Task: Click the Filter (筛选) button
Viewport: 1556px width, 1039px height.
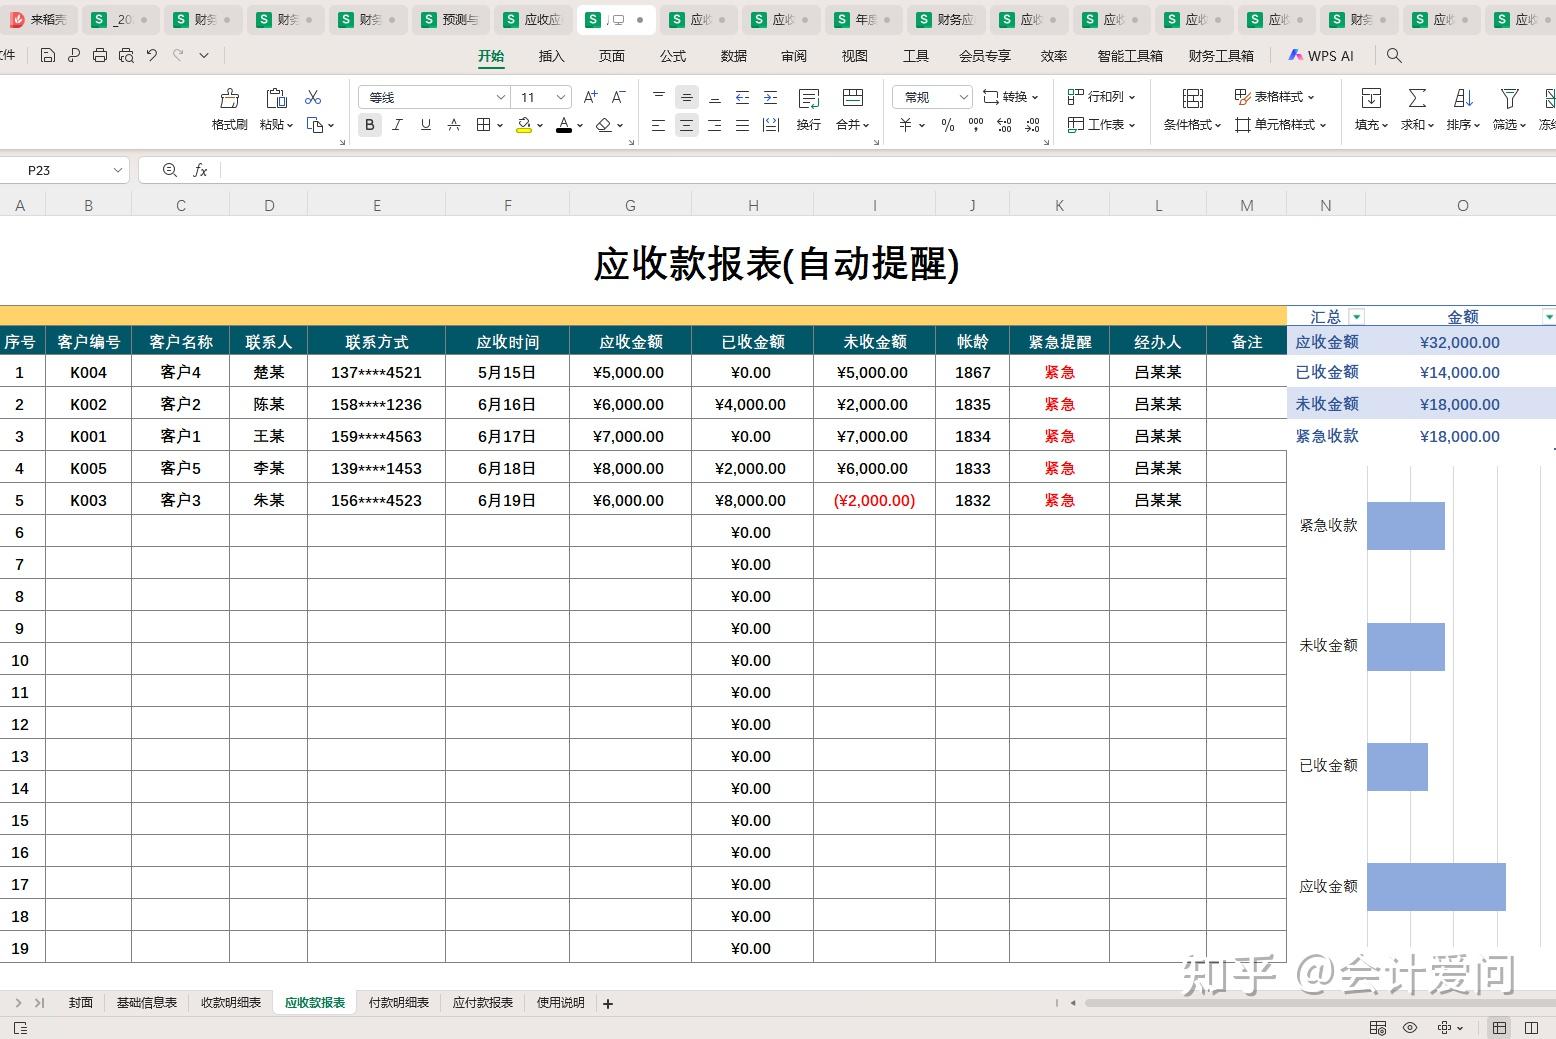Action: coord(1509,110)
